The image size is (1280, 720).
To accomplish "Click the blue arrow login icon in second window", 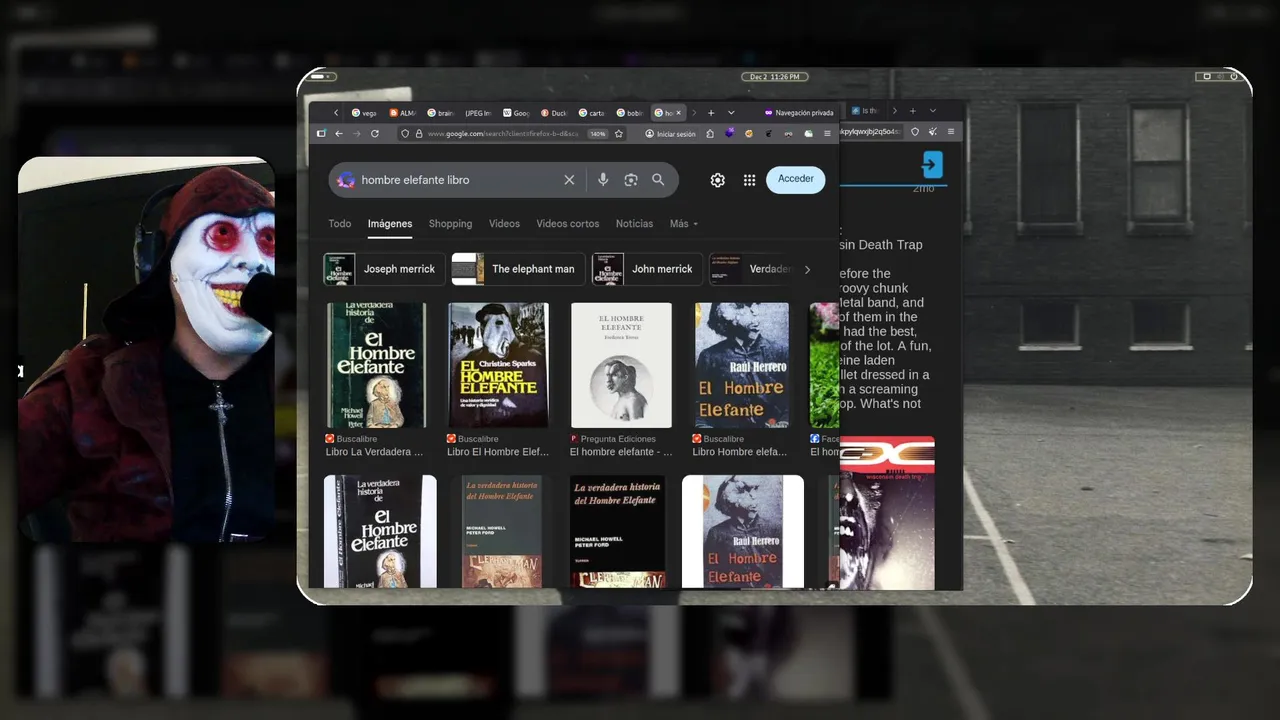I will click(x=932, y=165).
